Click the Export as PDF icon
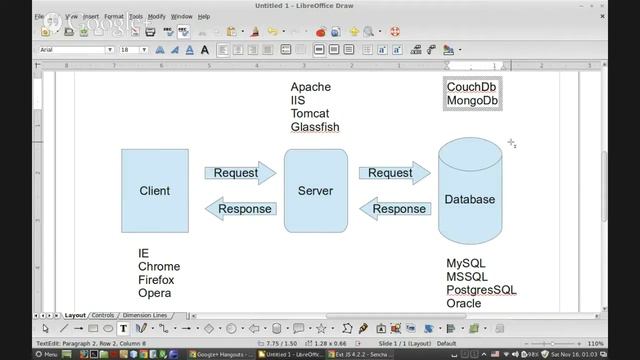The width and height of the screenshot is (640, 360). pos(135,32)
